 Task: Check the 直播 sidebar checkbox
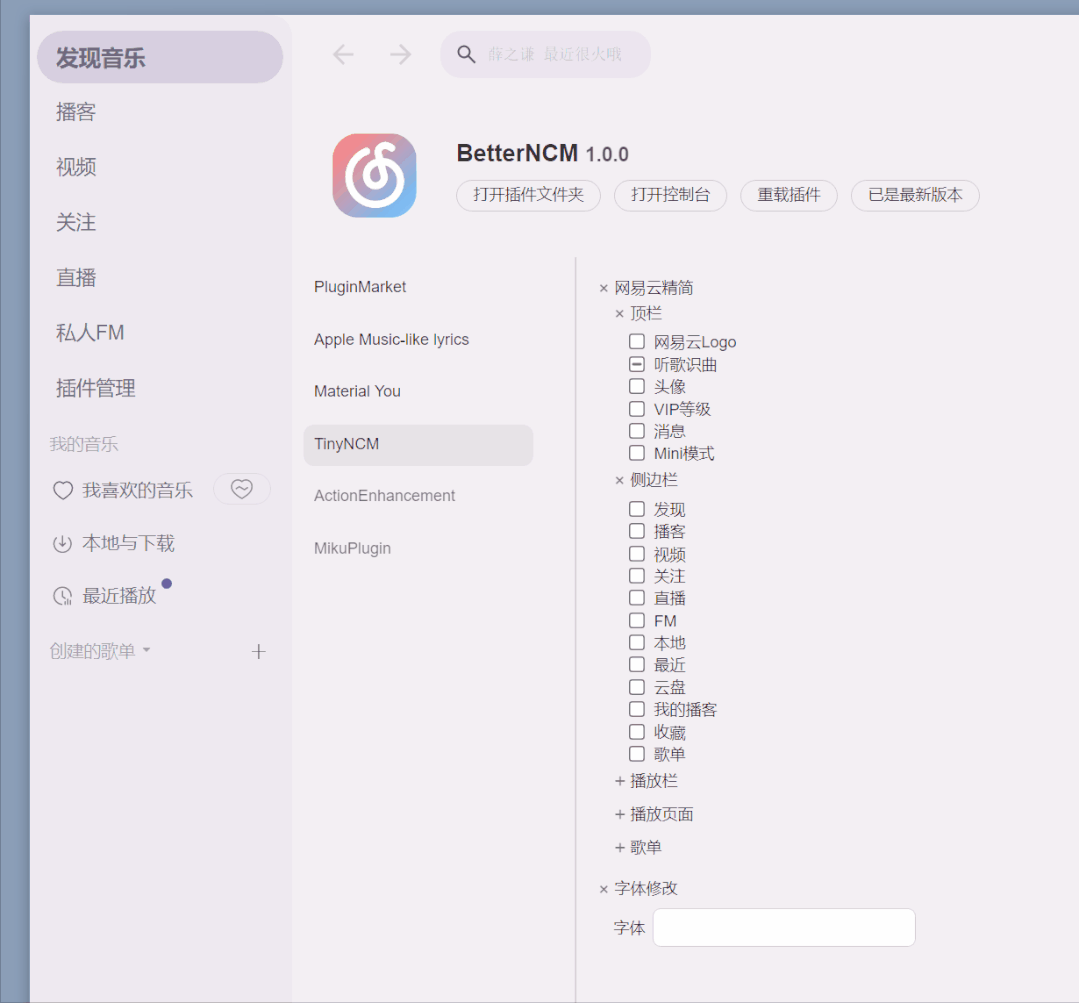[637, 597]
